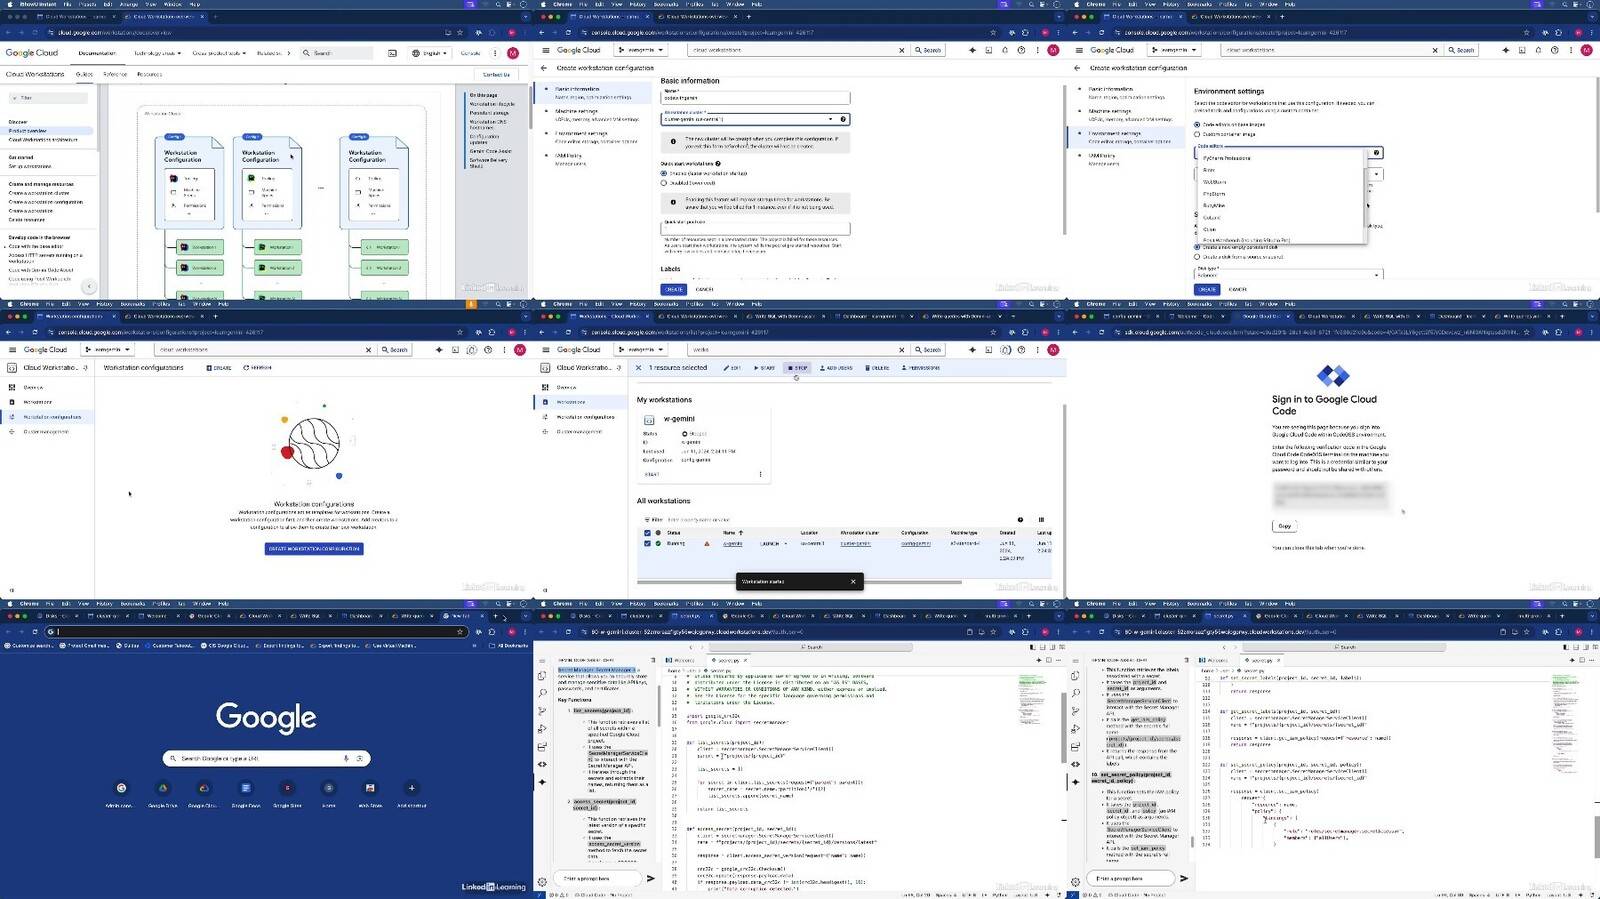
Task: Send the prompt in left code editor chat
Action: [x=650, y=878]
